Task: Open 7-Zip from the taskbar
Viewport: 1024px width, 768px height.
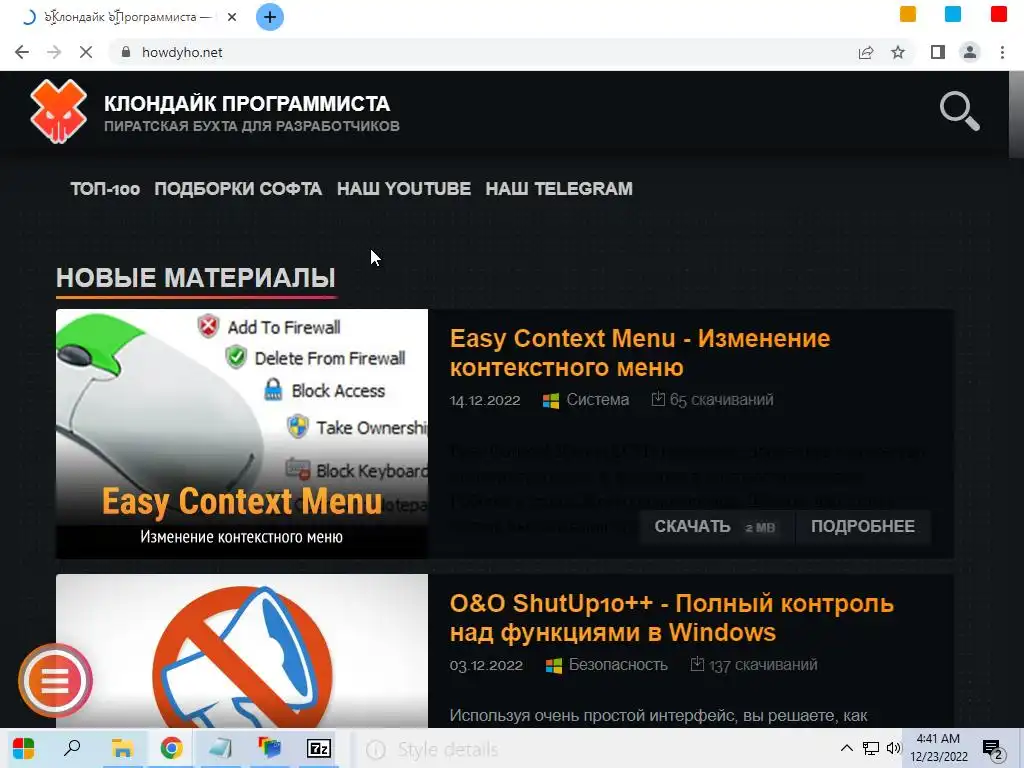Action: [319, 748]
